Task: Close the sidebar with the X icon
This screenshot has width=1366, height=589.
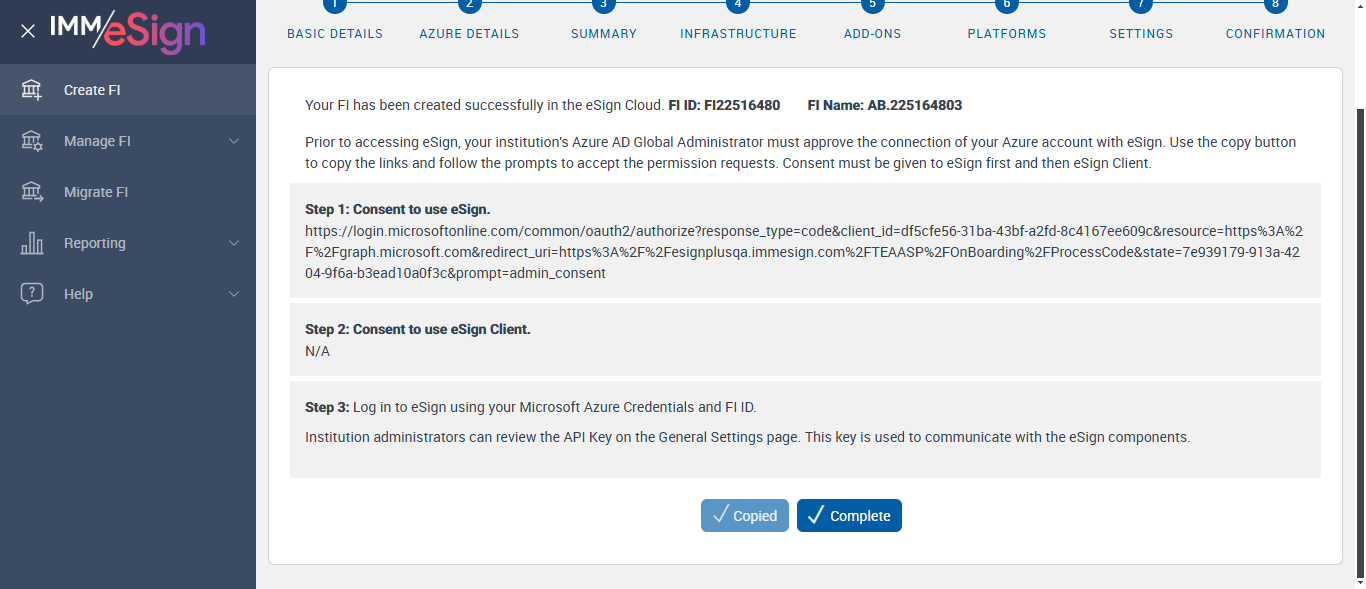Action: coord(28,31)
